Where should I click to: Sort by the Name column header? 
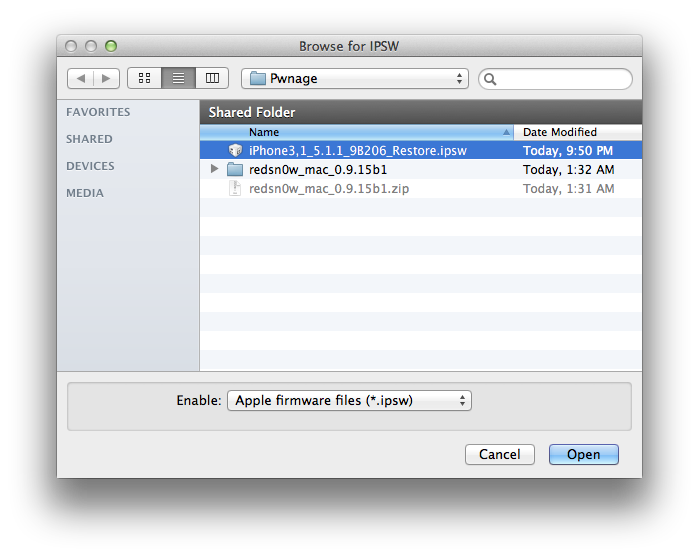point(357,132)
